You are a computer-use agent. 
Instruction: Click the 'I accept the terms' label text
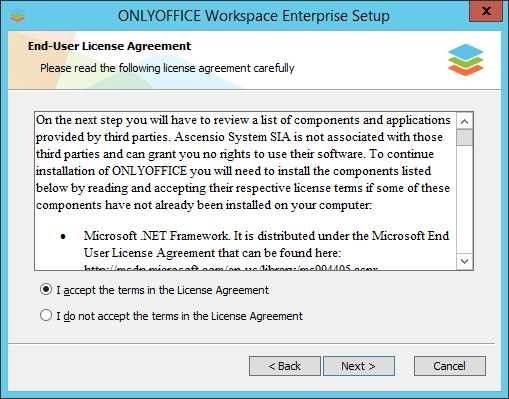click(x=162, y=290)
